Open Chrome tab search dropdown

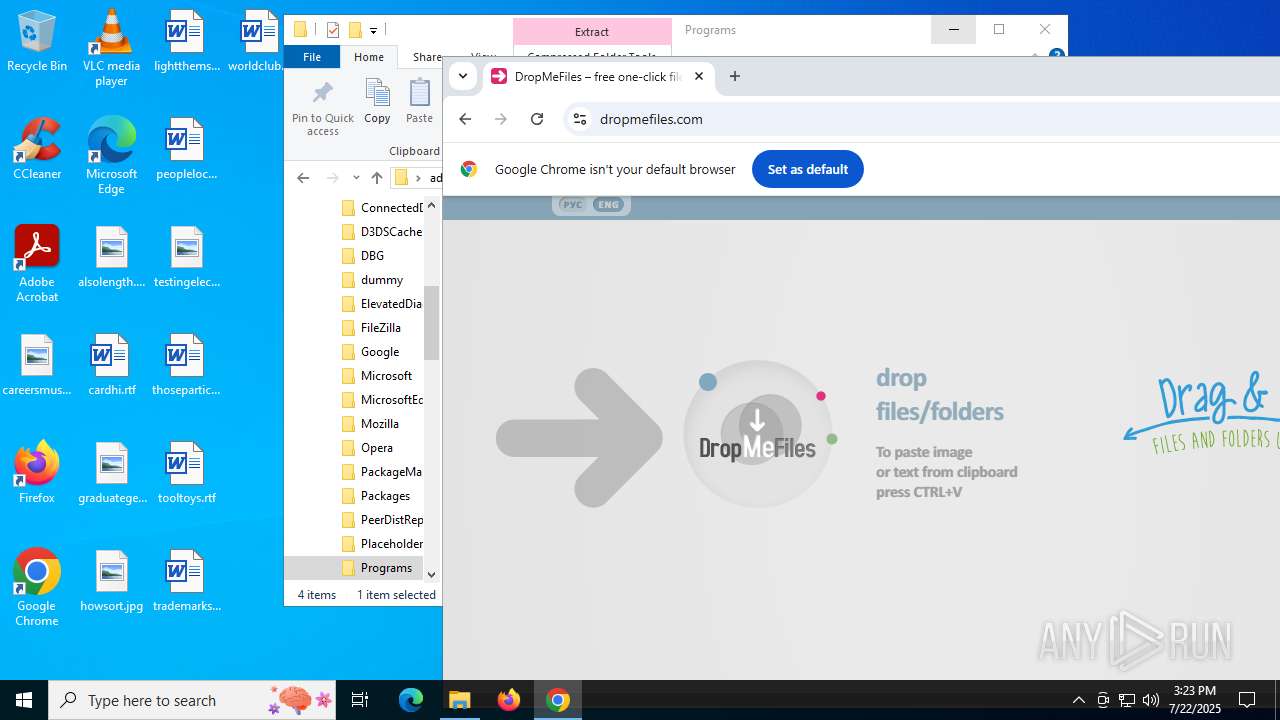463,76
